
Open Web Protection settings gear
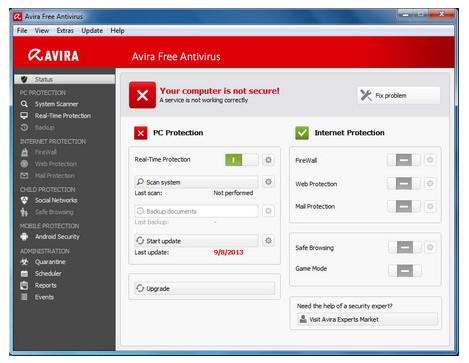430,183
